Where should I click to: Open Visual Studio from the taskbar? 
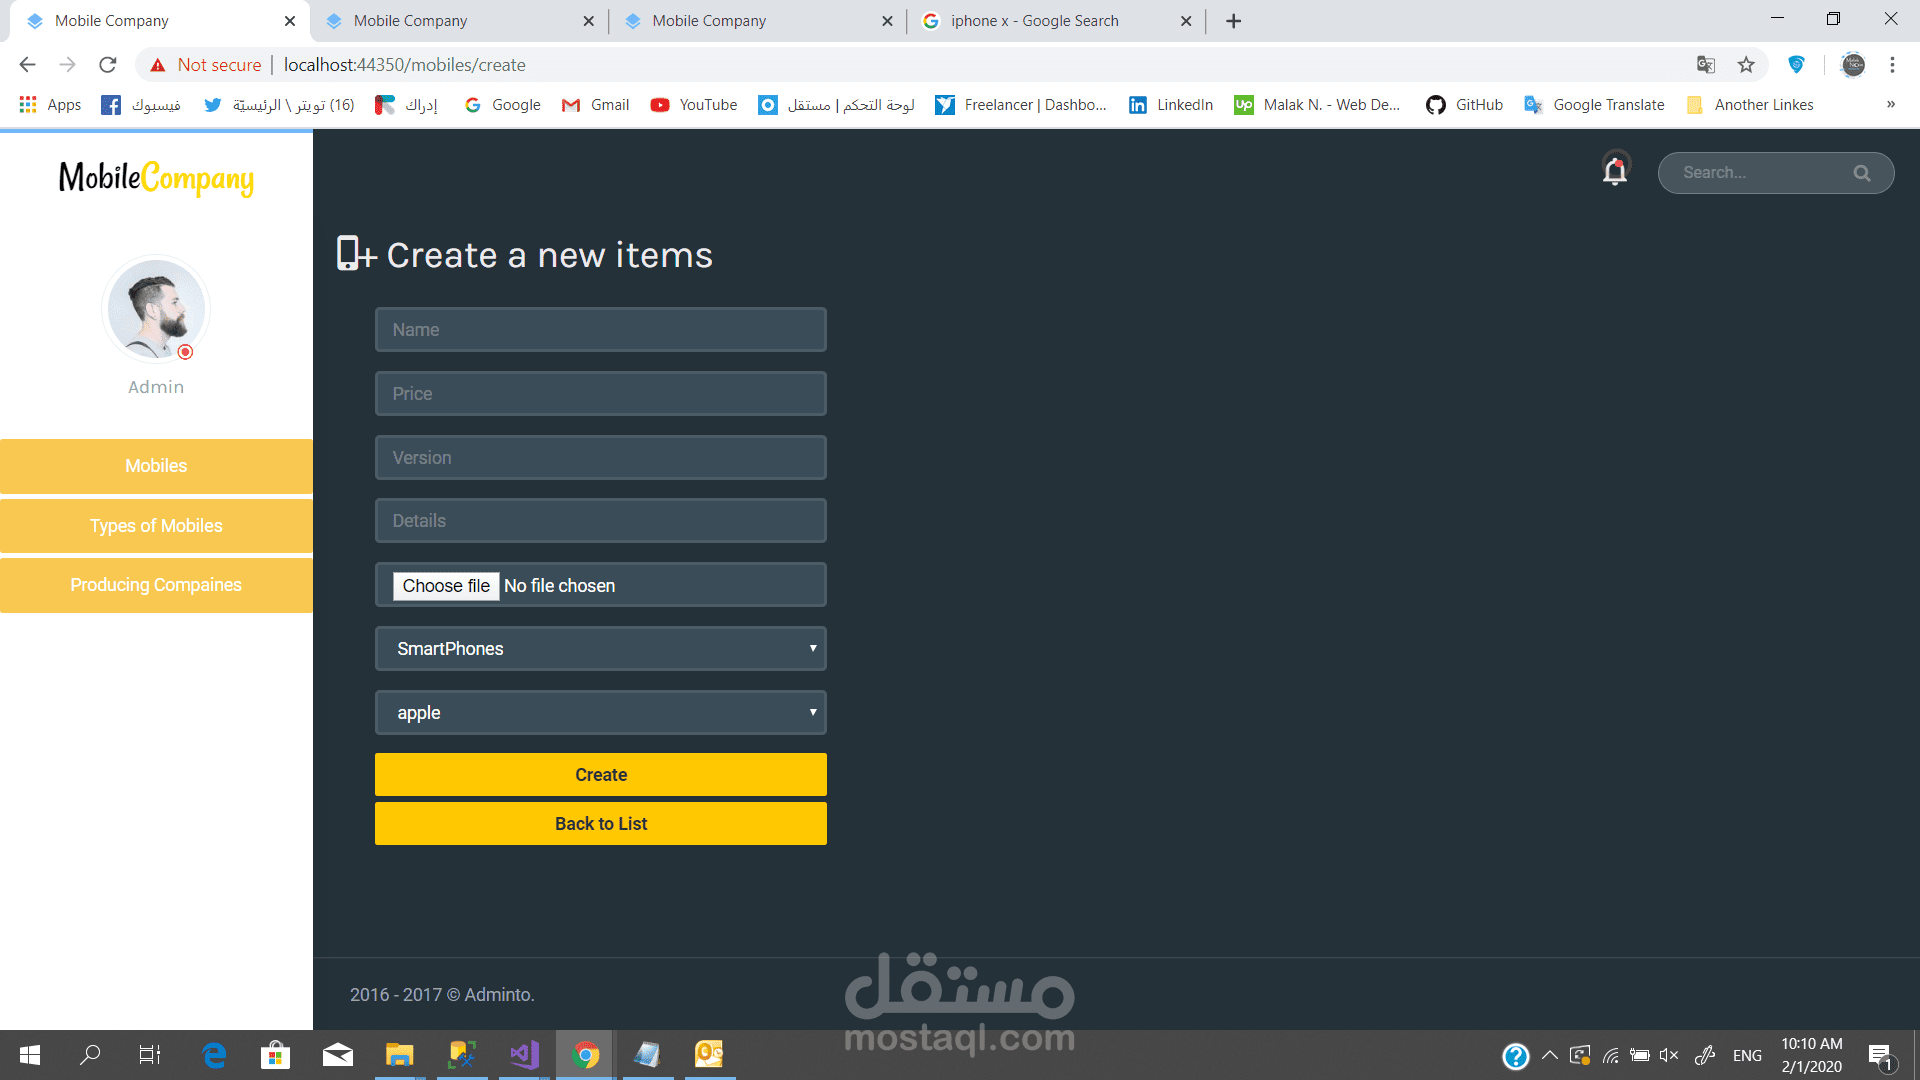524,1055
